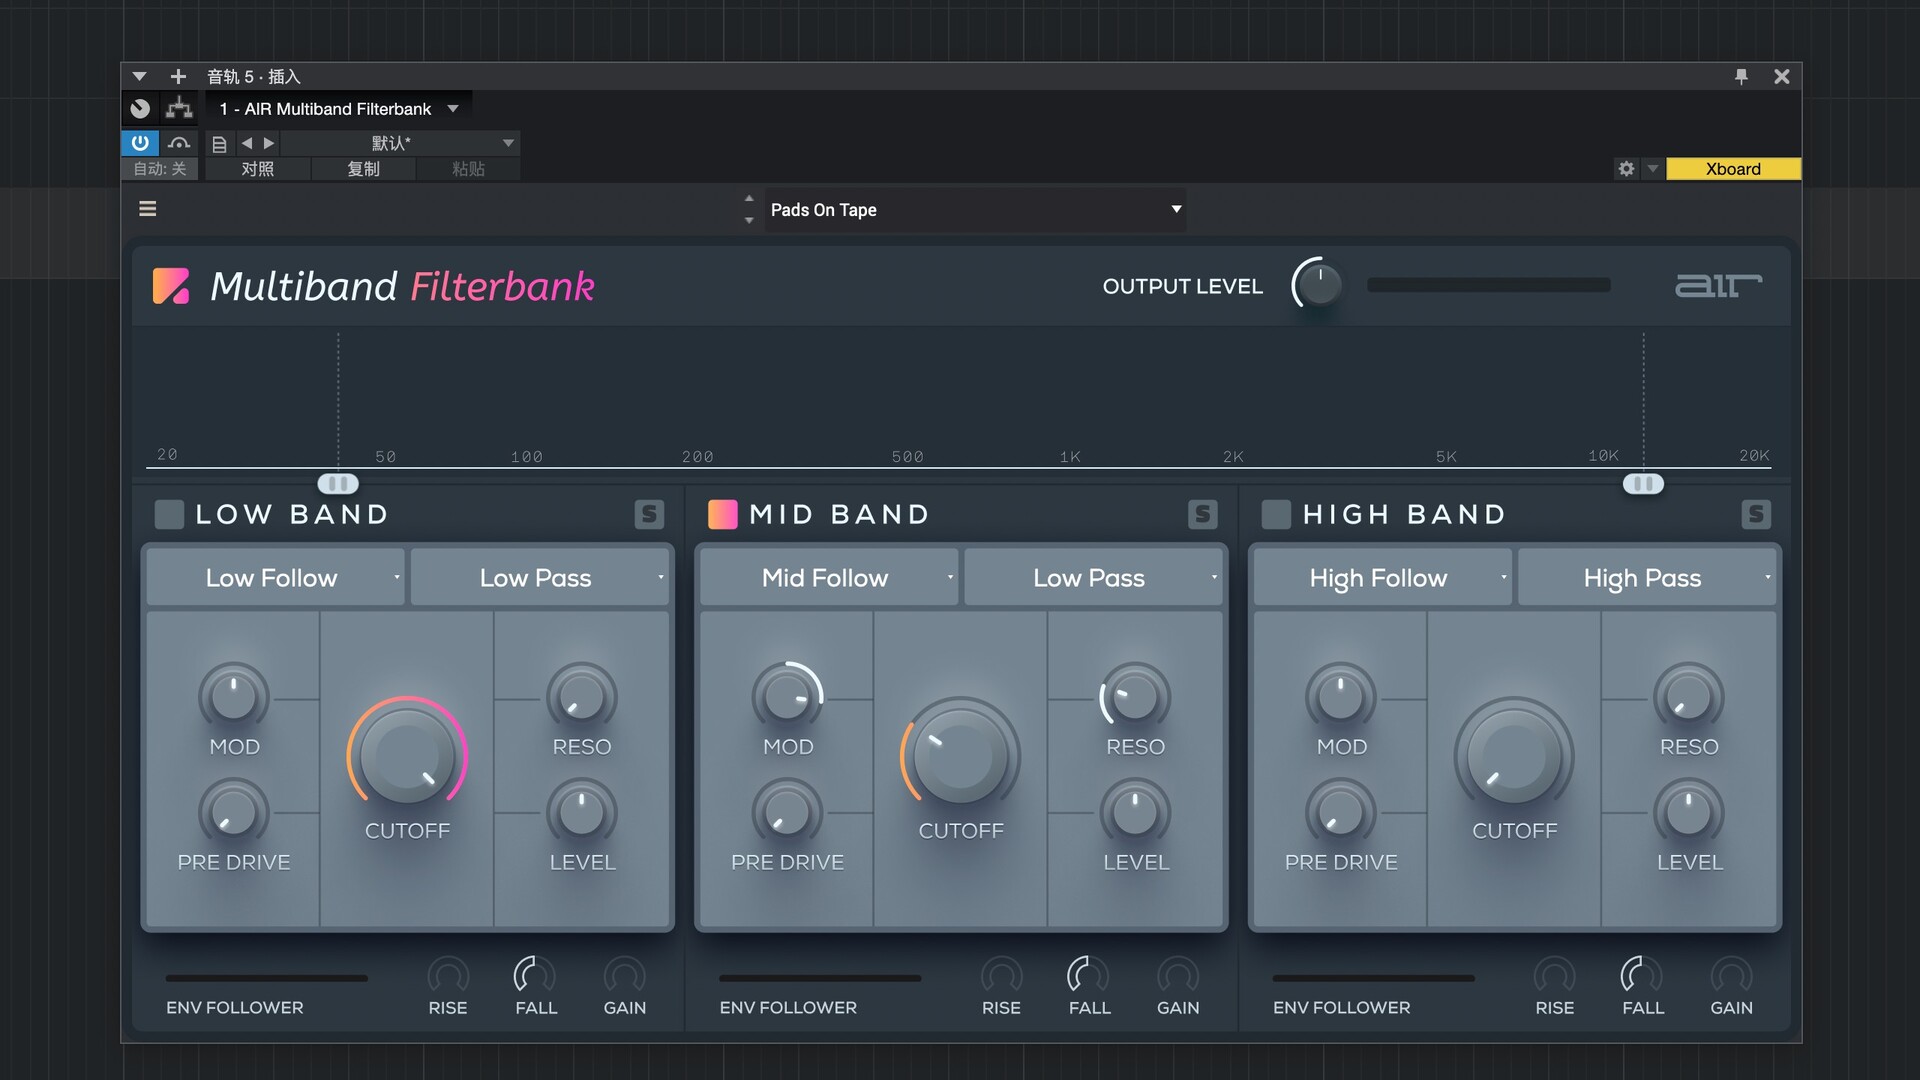Image resolution: width=1920 pixels, height=1080 pixels.
Task: Click the low crossover frequency slider handle
Action: pos(338,484)
